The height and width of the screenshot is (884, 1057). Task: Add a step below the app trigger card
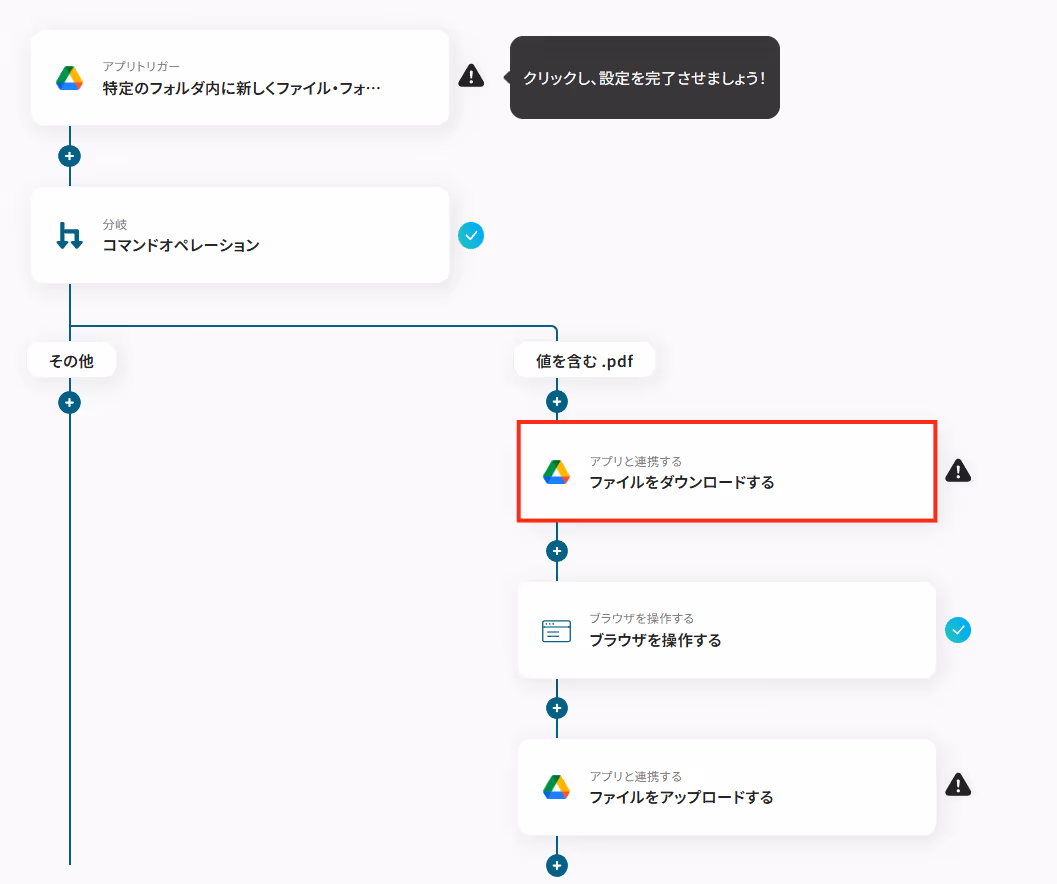coord(69,156)
